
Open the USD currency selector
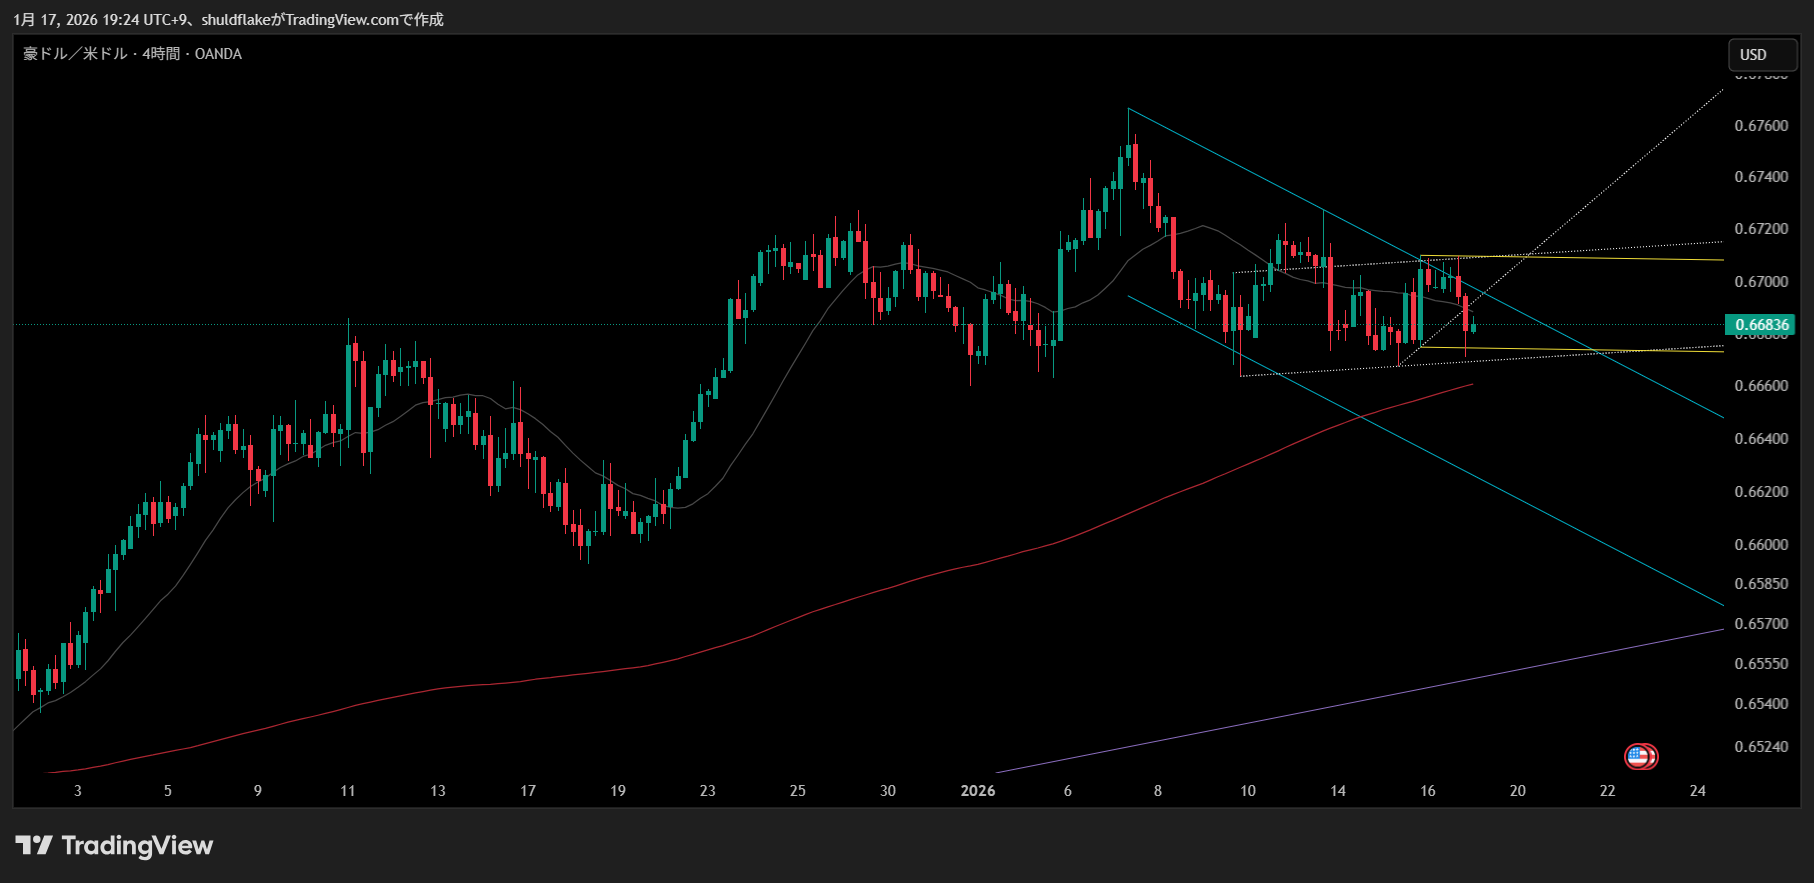pyautogui.click(x=1762, y=55)
